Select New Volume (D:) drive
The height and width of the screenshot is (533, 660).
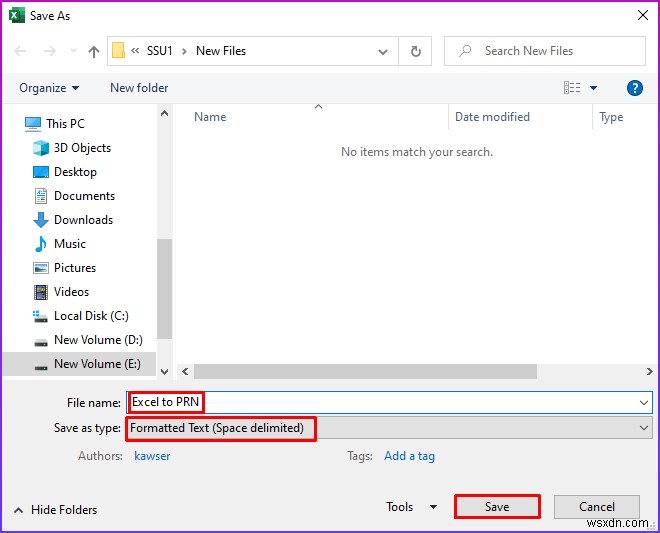88,340
